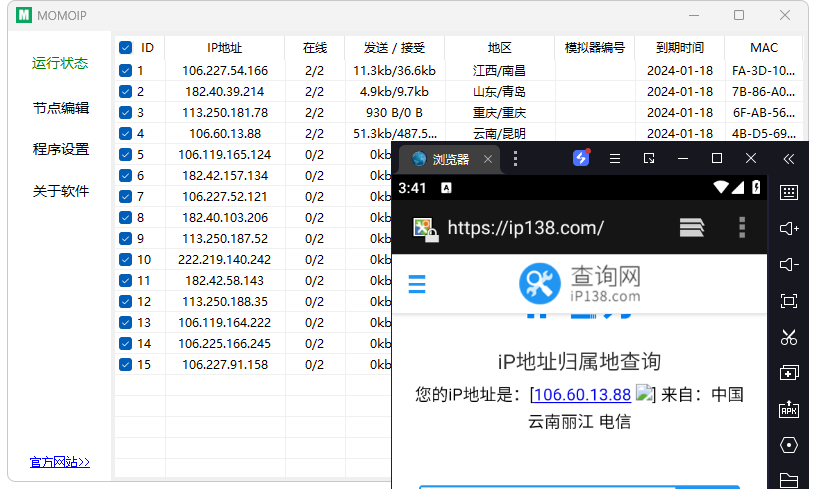
Task: Click region cell 山东/青岛
Action: click(499, 92)
